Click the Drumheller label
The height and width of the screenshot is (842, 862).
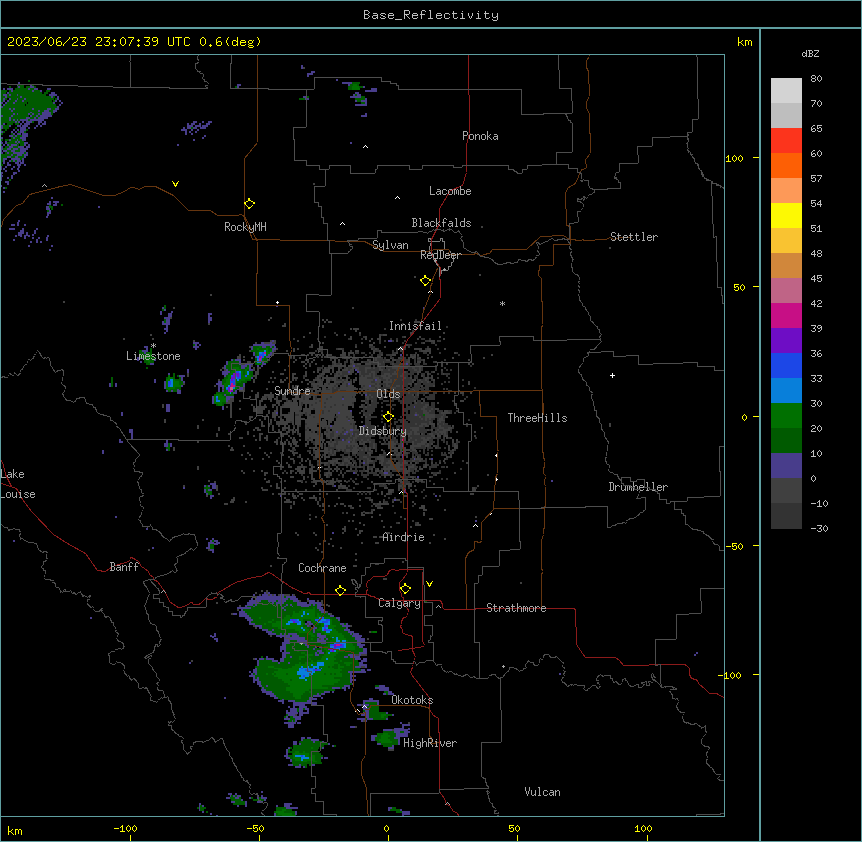(x=638, y=487)
